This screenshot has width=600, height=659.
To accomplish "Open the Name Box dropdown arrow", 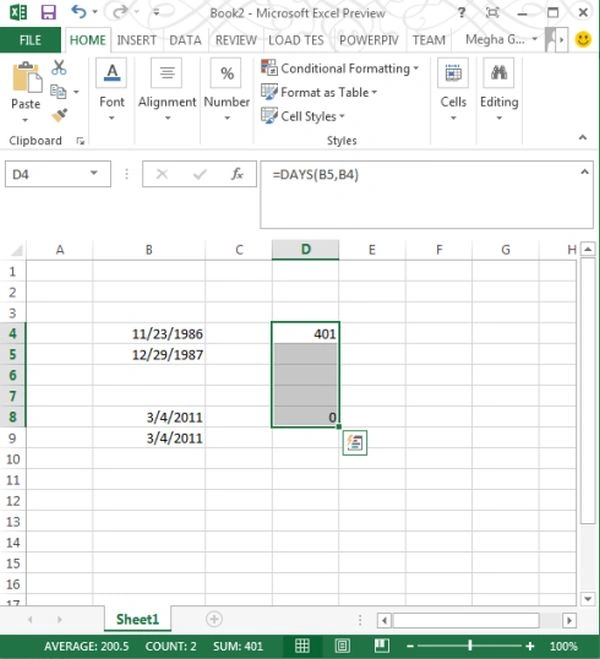I will pyautogui.click(x=94, y=173).
